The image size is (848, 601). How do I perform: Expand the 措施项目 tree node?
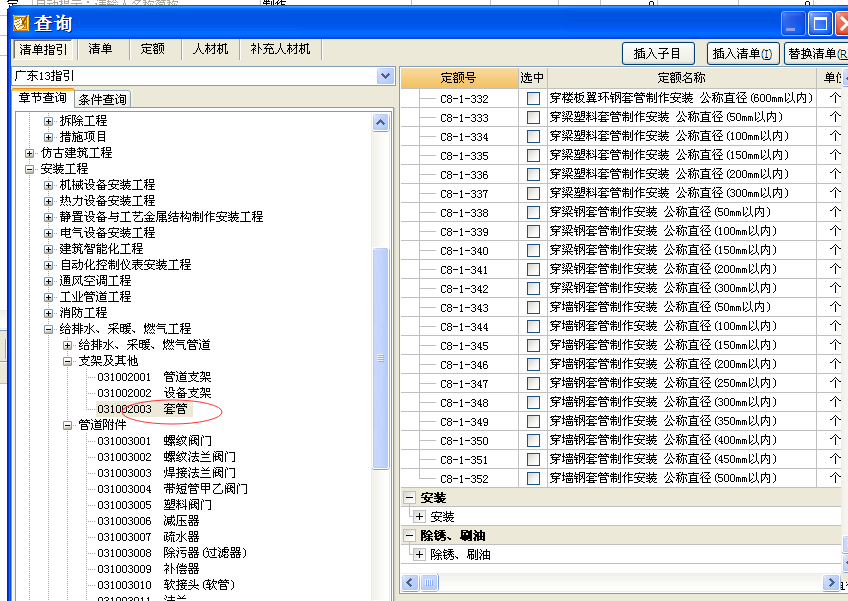pyautogui.click(x=48, y=137)
